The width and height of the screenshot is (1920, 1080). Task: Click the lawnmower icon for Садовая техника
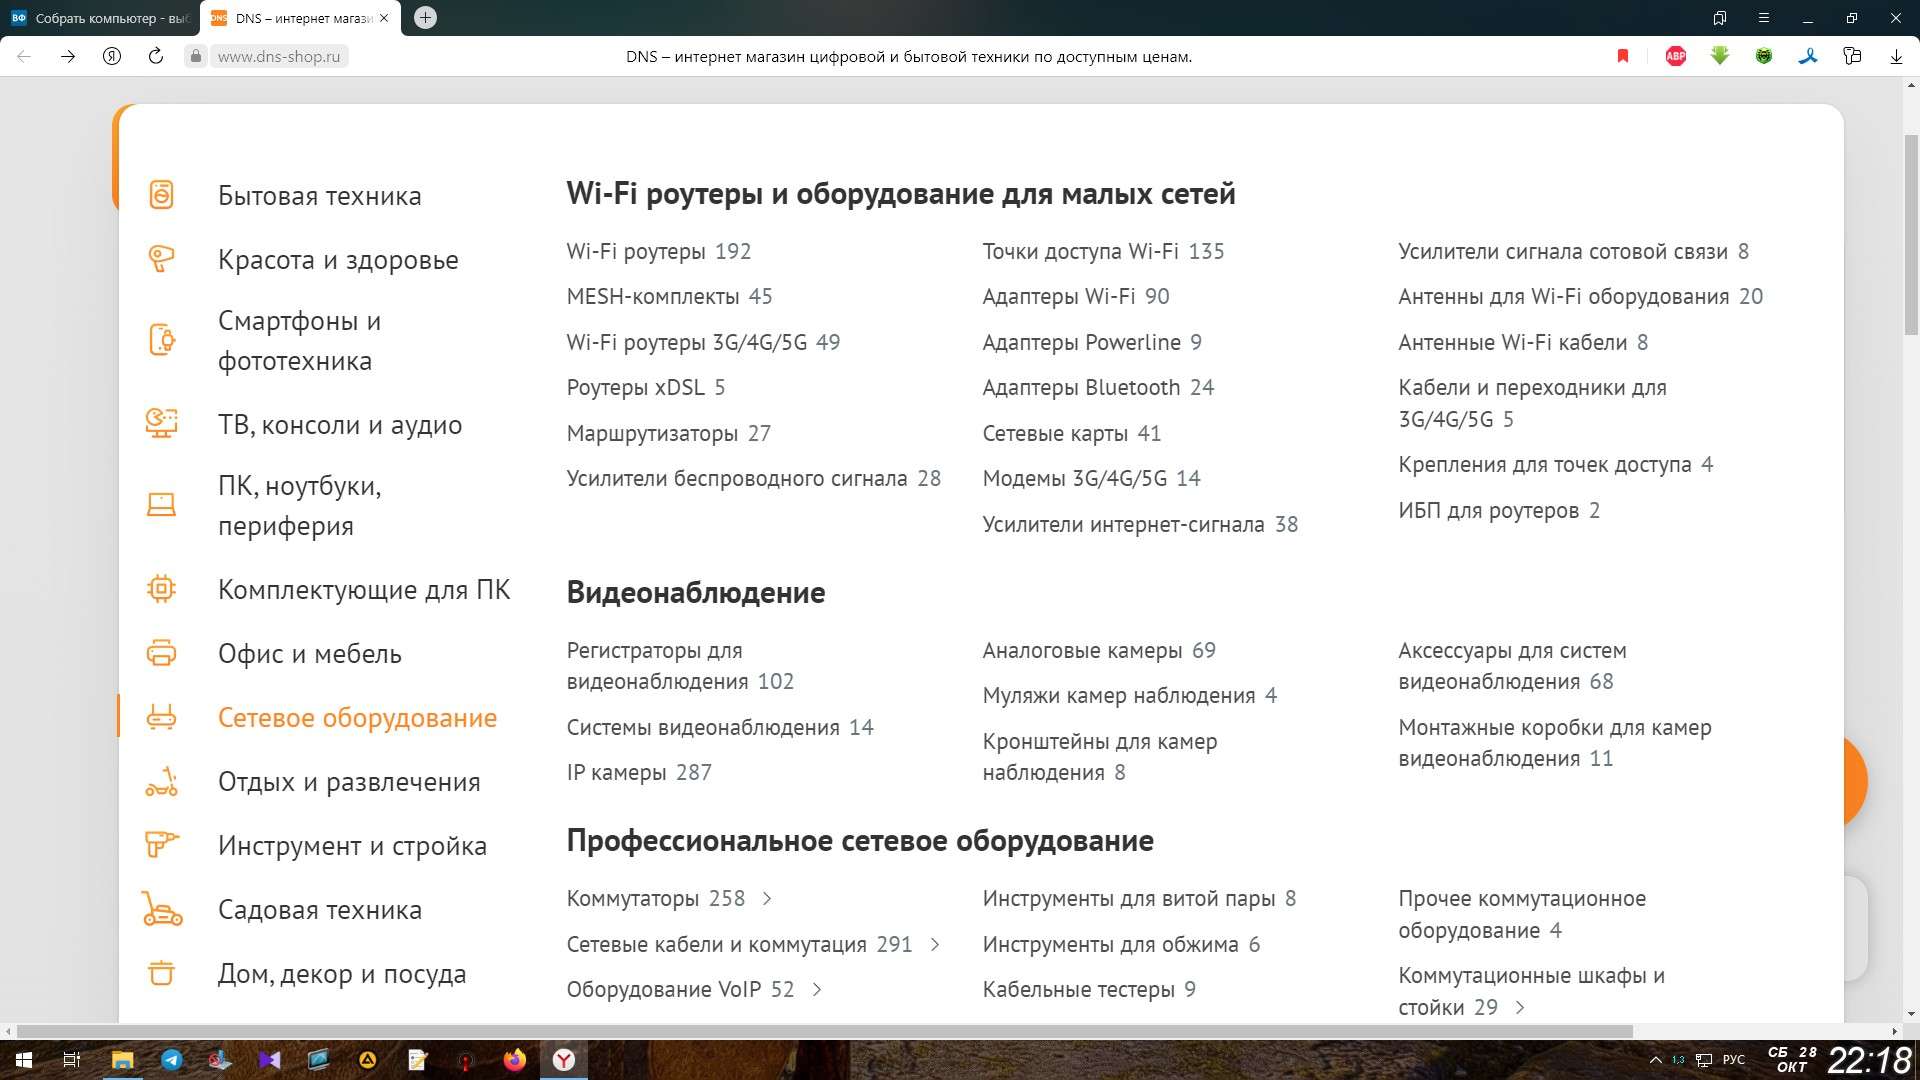(161, 910)
